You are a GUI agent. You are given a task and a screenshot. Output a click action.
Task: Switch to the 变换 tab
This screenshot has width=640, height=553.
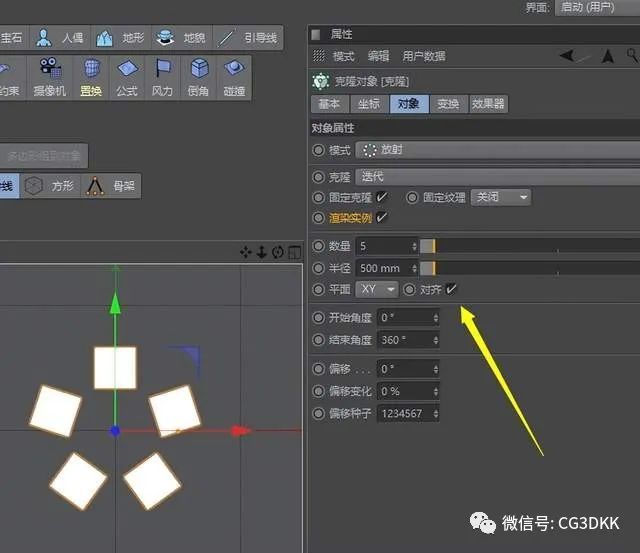[448, 104]
